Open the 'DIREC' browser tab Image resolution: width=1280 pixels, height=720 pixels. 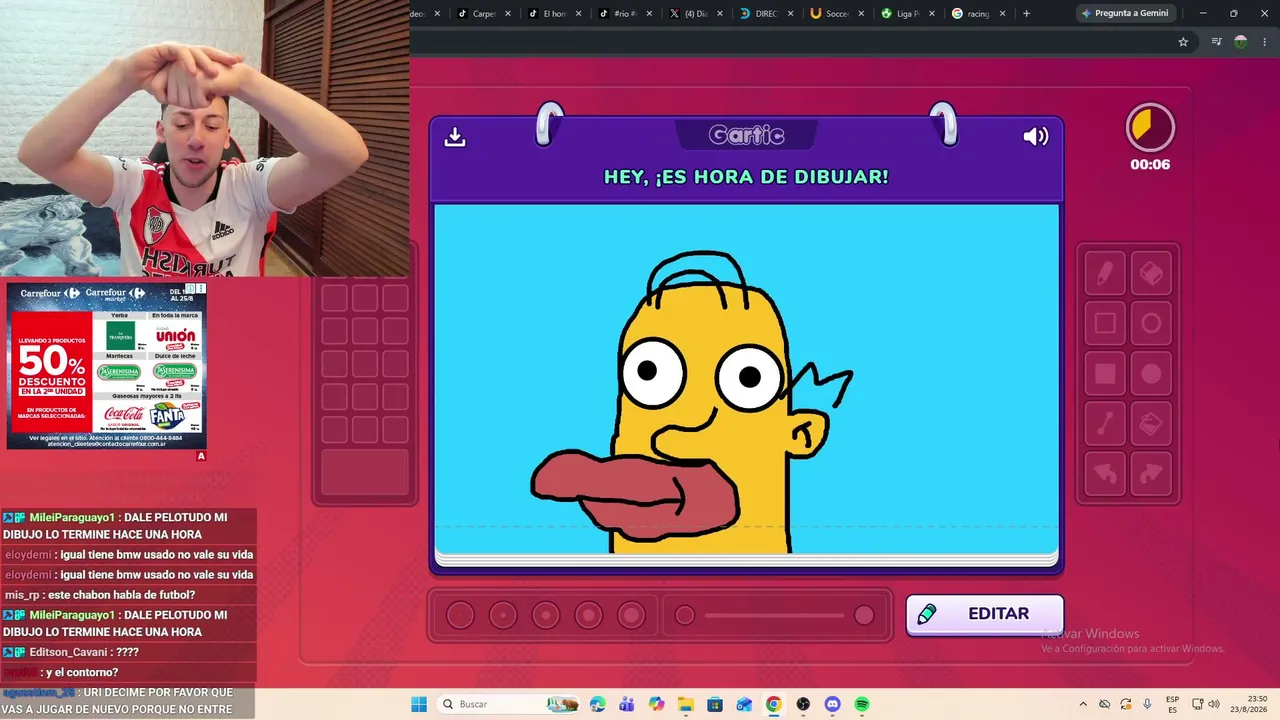coord(768,14)
